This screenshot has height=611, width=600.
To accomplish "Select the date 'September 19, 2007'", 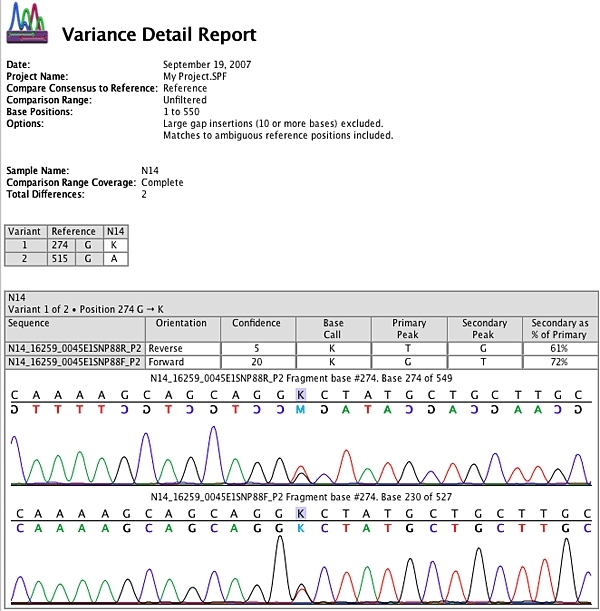I will pyautogui.click(x=207, y=64).
